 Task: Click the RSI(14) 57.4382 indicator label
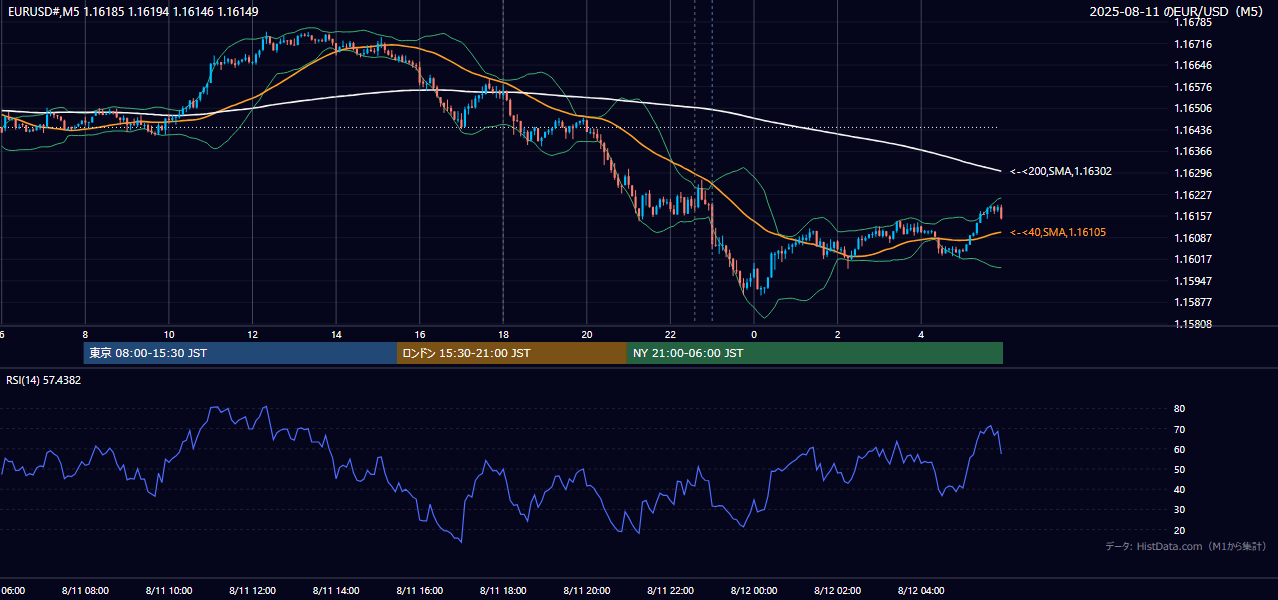tap(44, 380)
